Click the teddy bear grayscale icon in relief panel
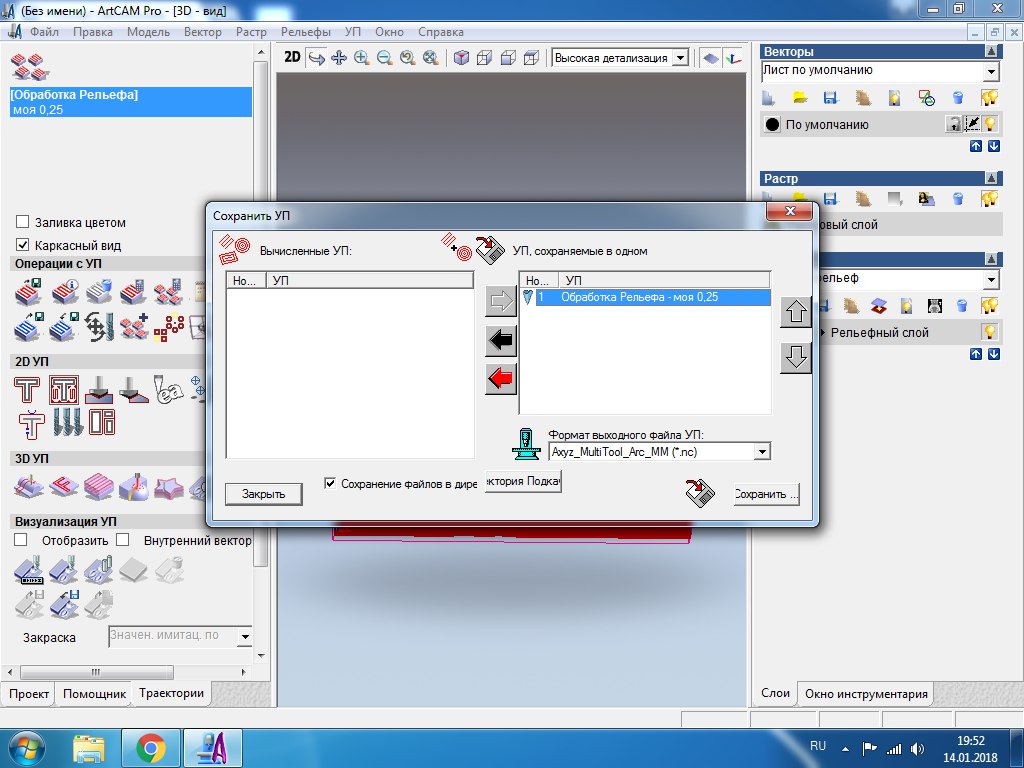1024x768 pixels. (935, 305)
